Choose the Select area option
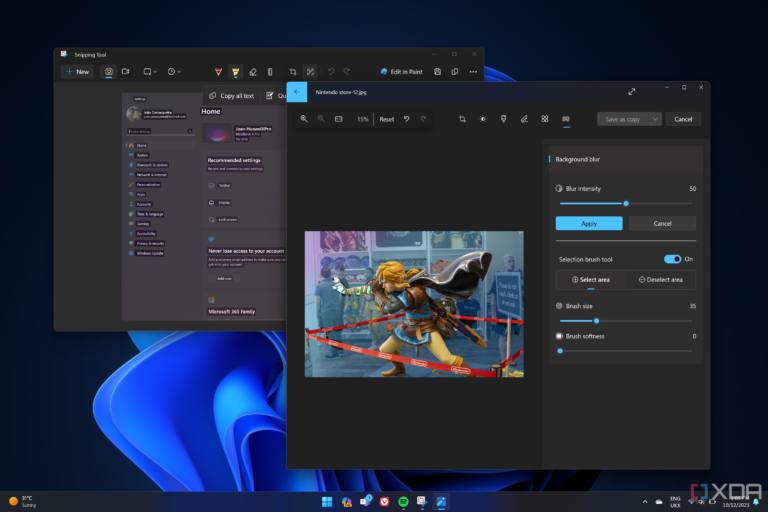This screenshot has height=512, width=768. (590, 280)
